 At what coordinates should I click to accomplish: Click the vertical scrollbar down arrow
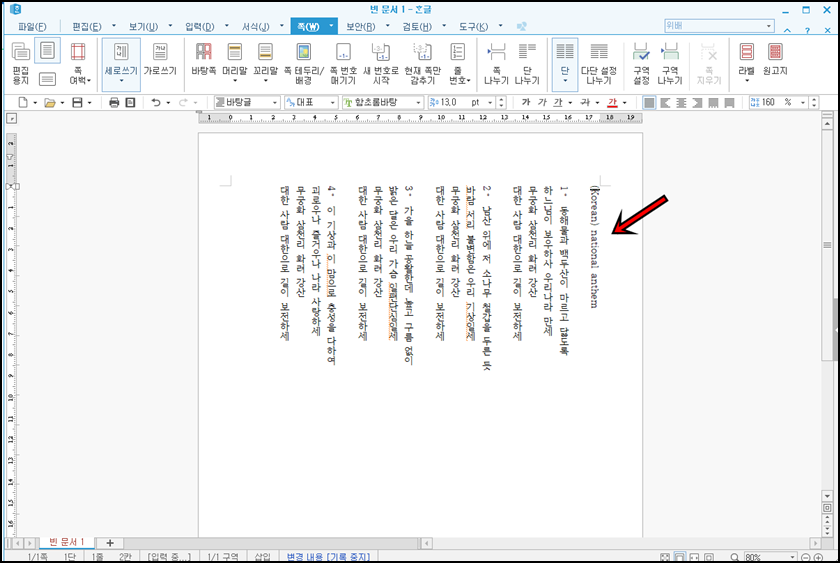[x=827, y=496]
